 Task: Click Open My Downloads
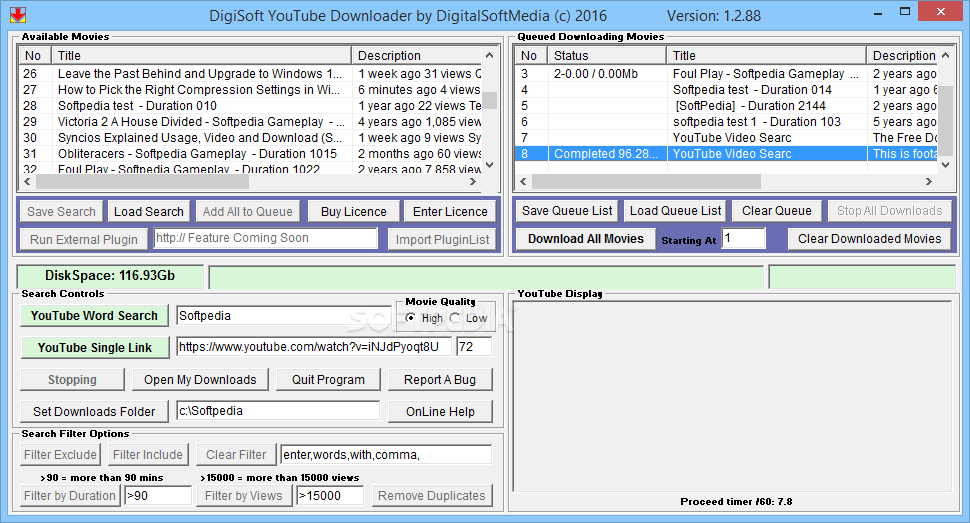pyautogui.click(x=200, y=380)
